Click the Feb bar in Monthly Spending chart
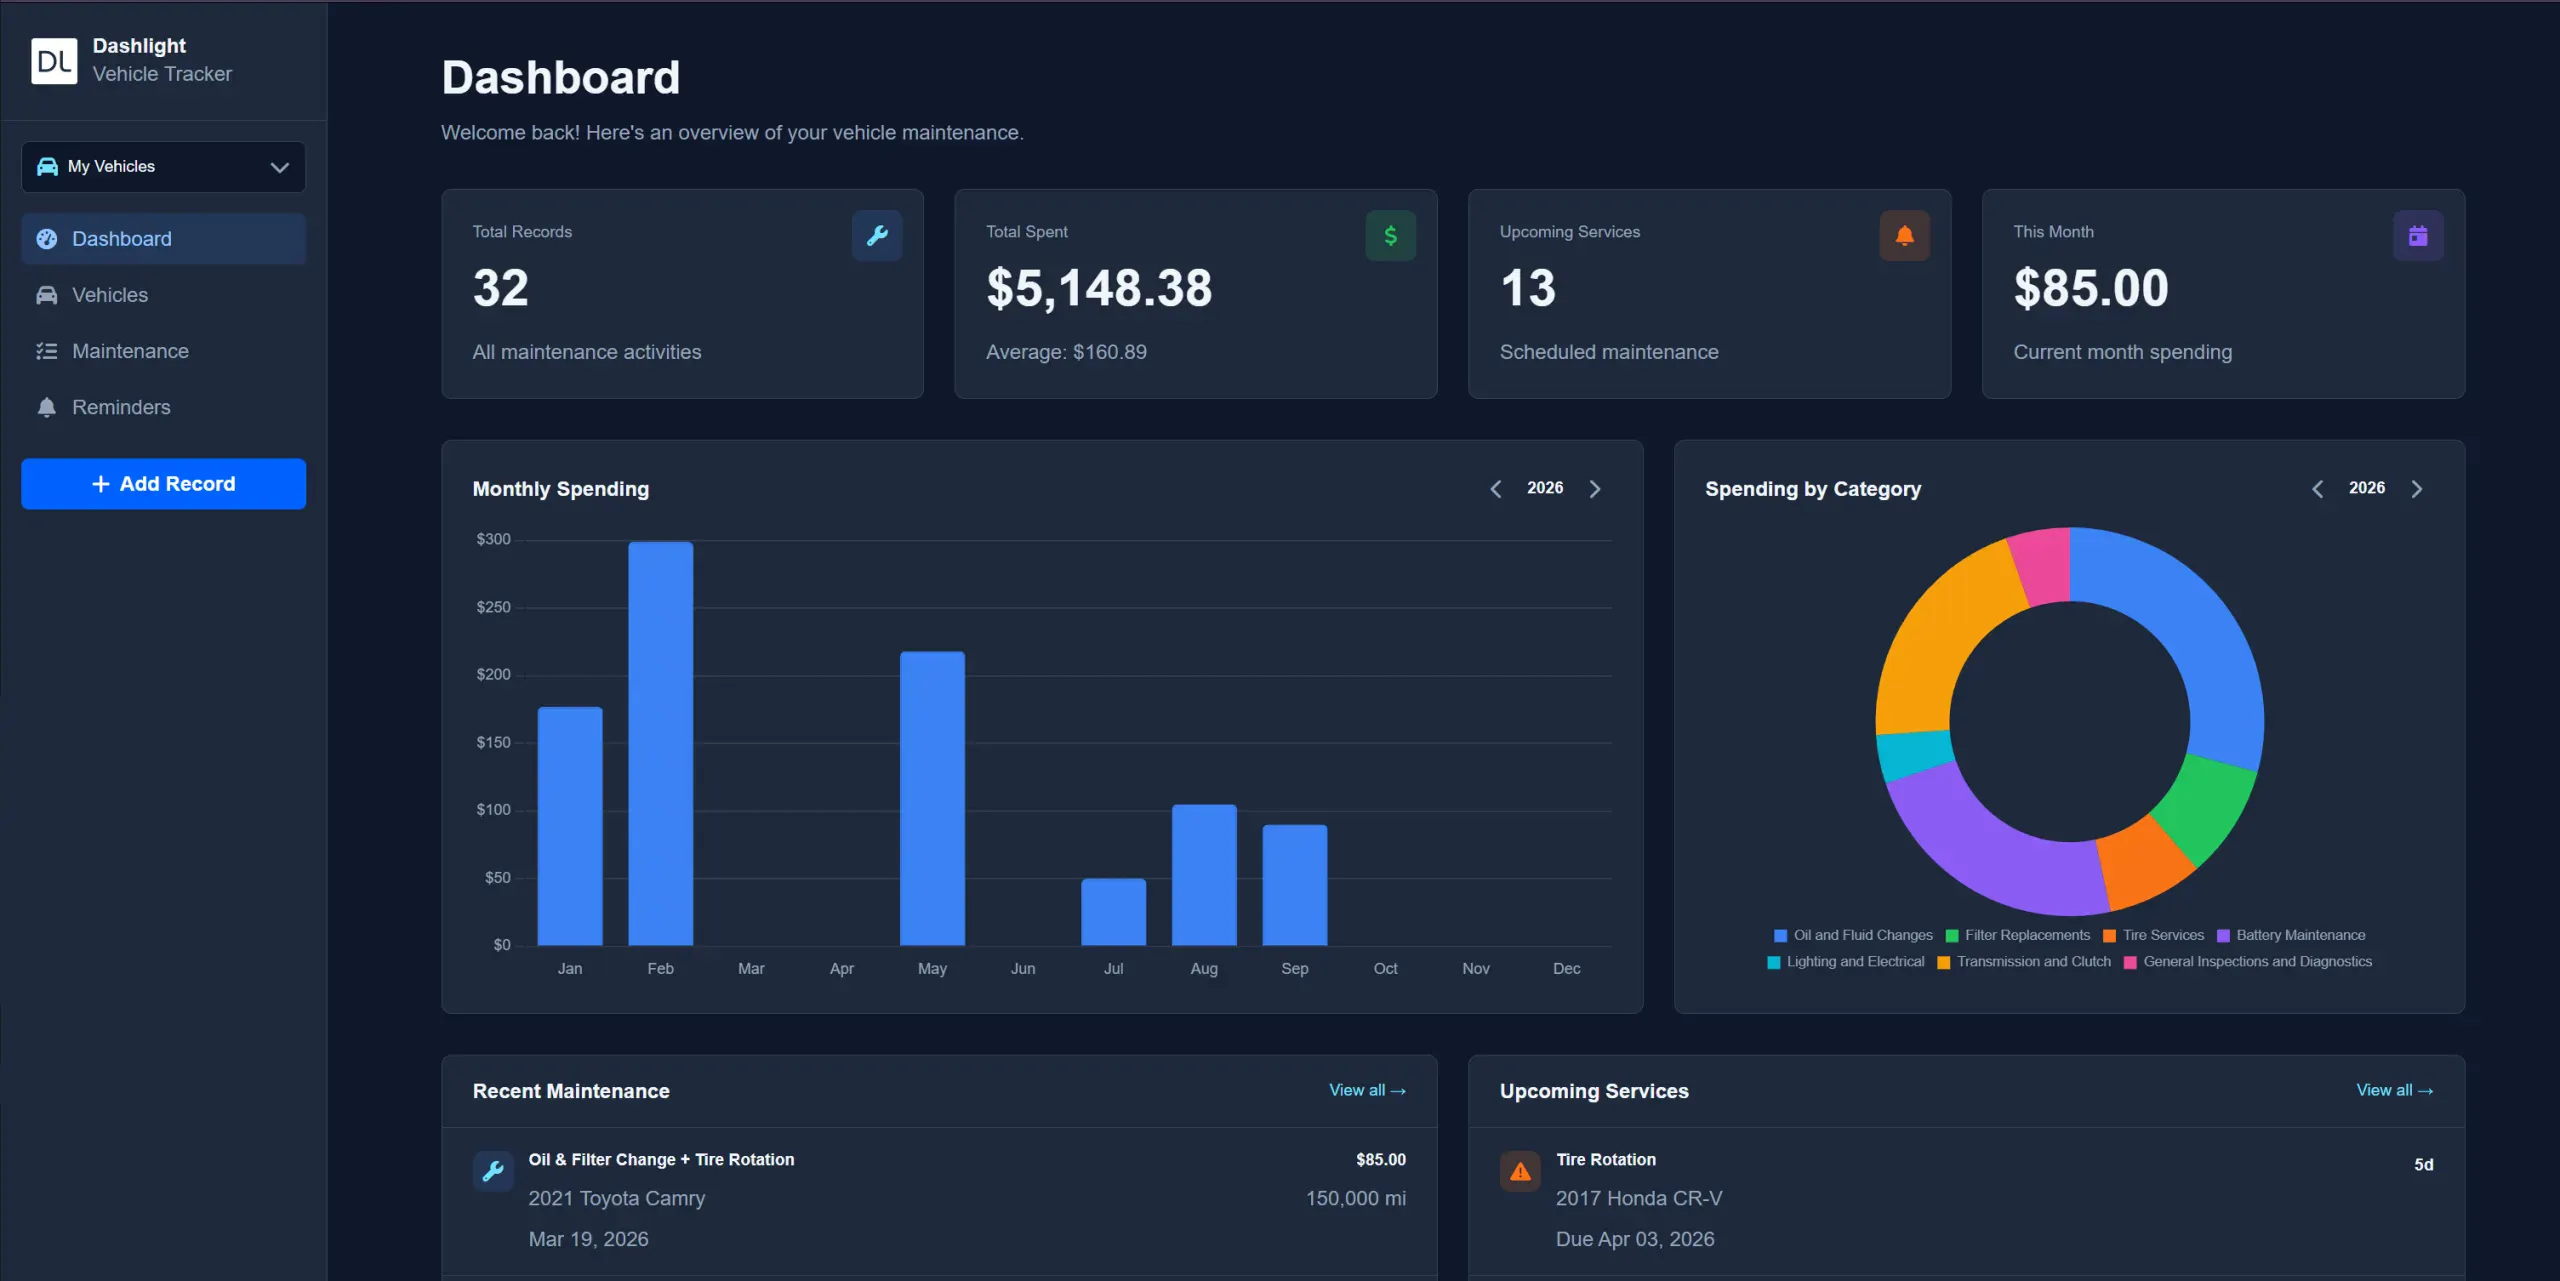 [660, 743]
